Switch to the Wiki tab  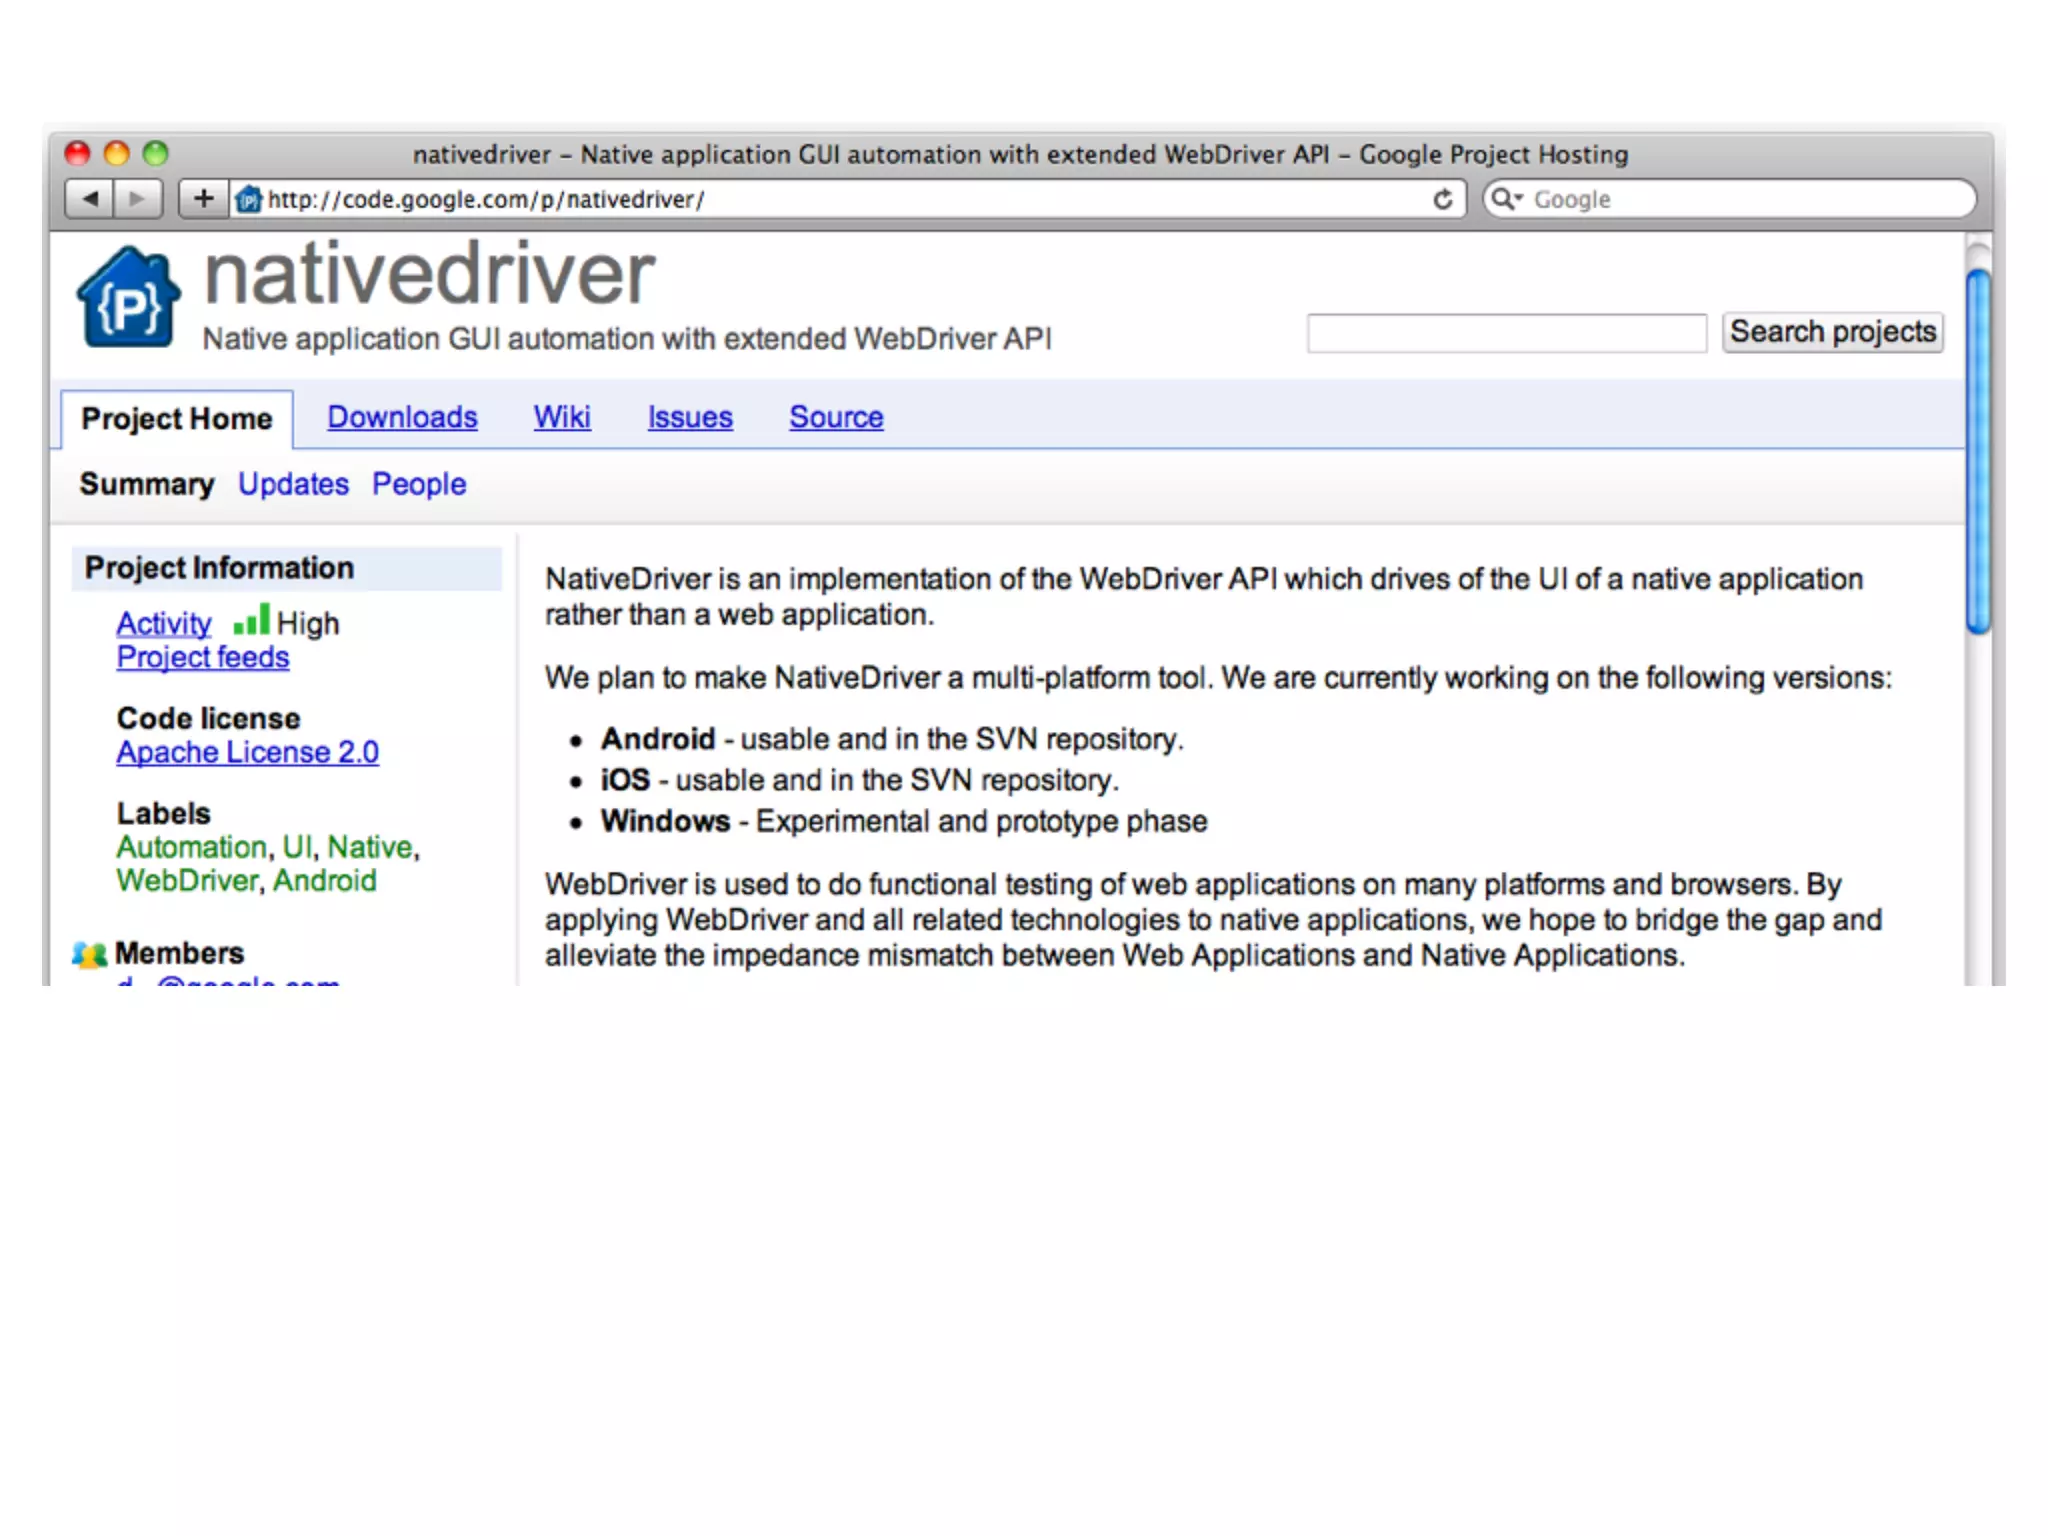[561, 417]
